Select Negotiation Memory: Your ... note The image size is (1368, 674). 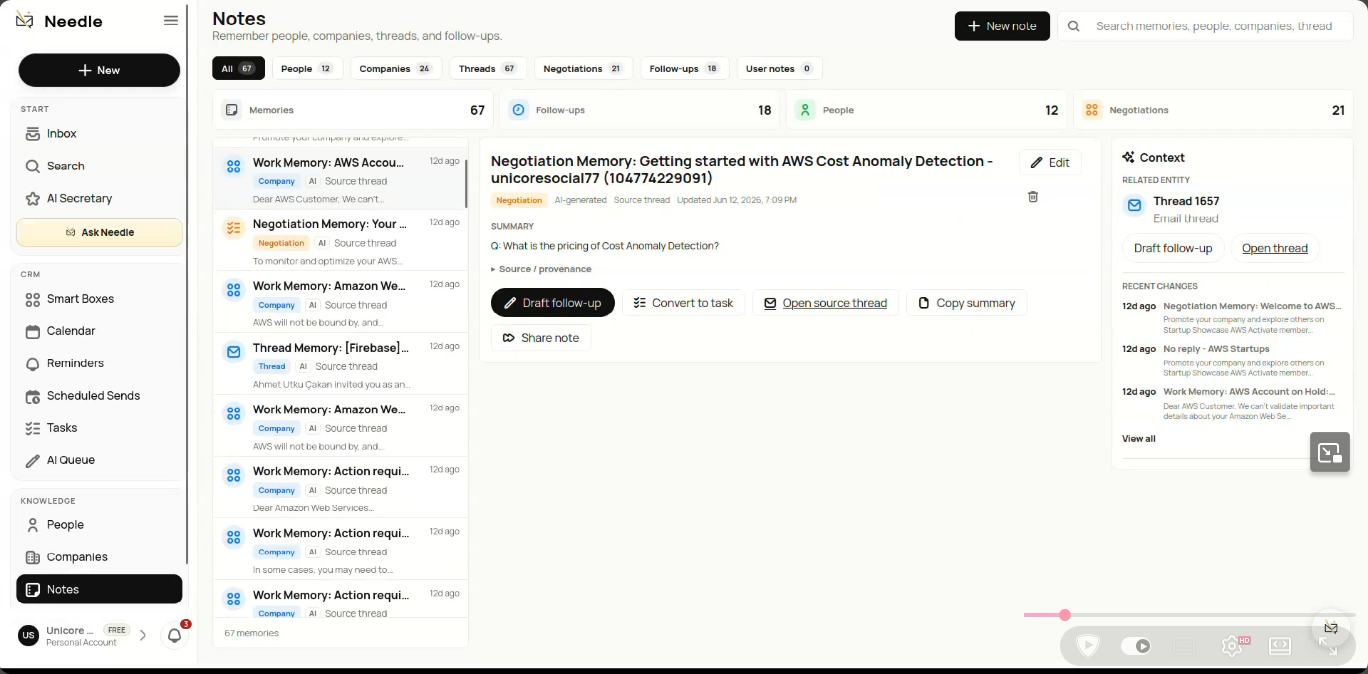pos(340,241)
